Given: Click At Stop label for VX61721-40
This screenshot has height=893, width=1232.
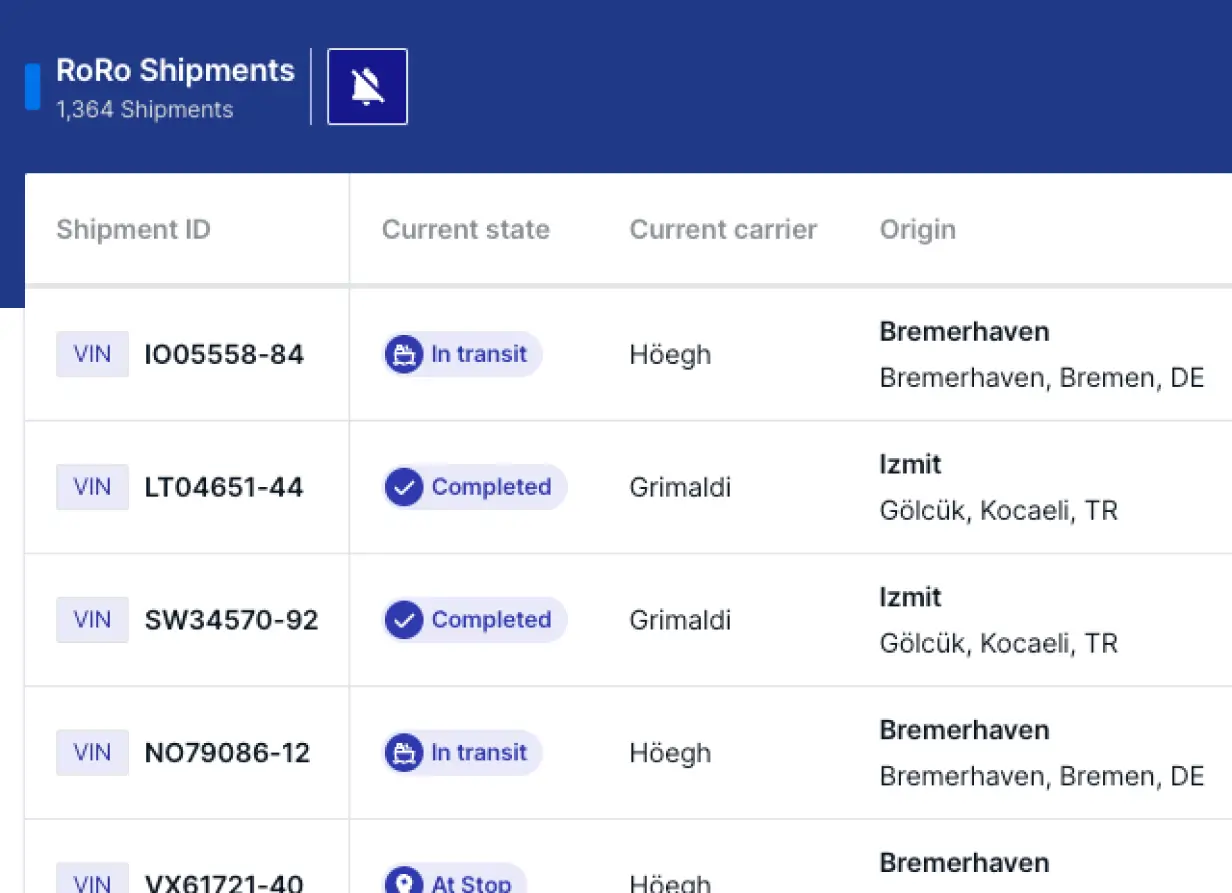Looking at the screenshot, I should tap(472, 884).
